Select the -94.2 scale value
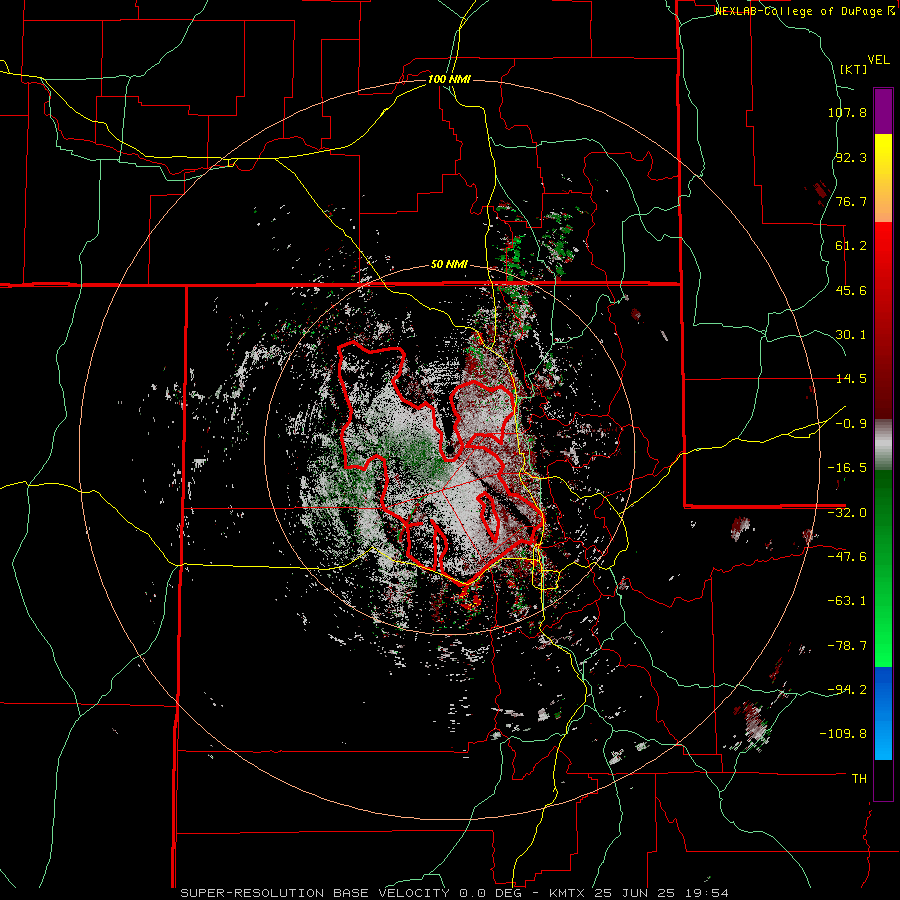The width and height of the screenshot is (900, 900). point(847,690)
